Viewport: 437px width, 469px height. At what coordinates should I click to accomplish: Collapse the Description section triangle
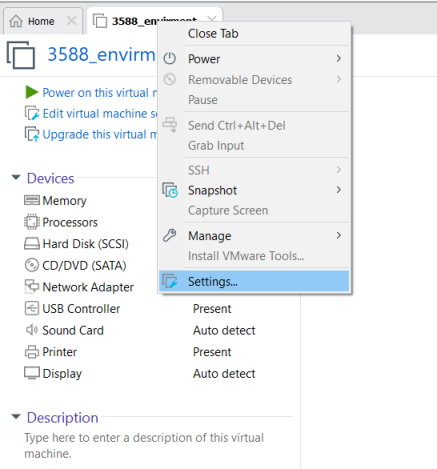pyautogui.click(x=16, y=417)
